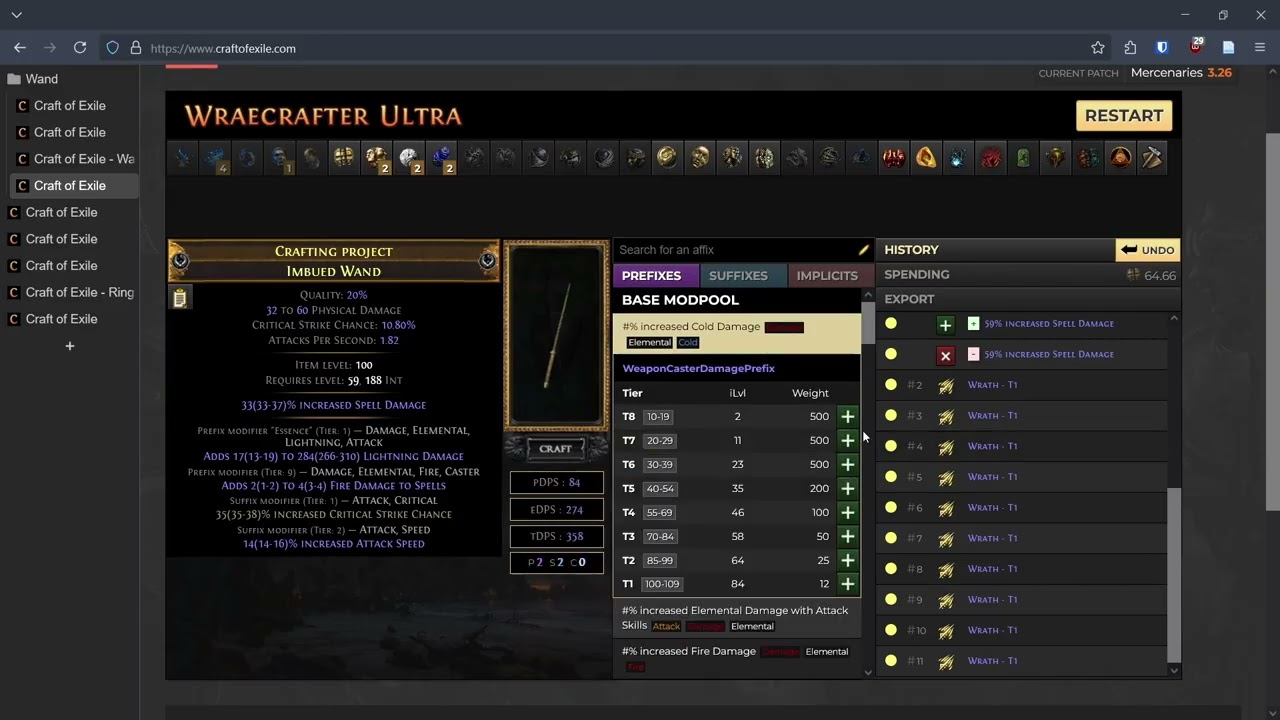Screen dimensions: 1280x720
Task: Add tier T7 20-29 with plus button
Action: 847,440
